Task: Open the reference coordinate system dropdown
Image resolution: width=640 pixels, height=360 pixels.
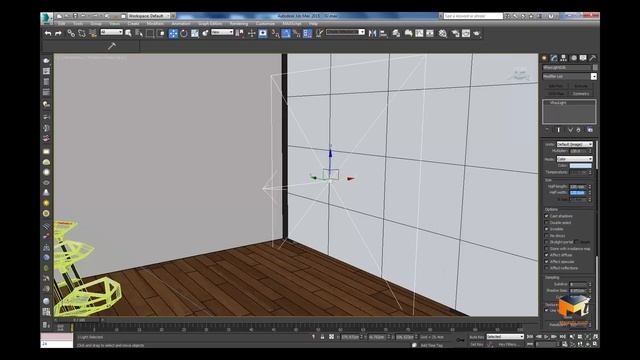Action: click(x=222, y=32)
